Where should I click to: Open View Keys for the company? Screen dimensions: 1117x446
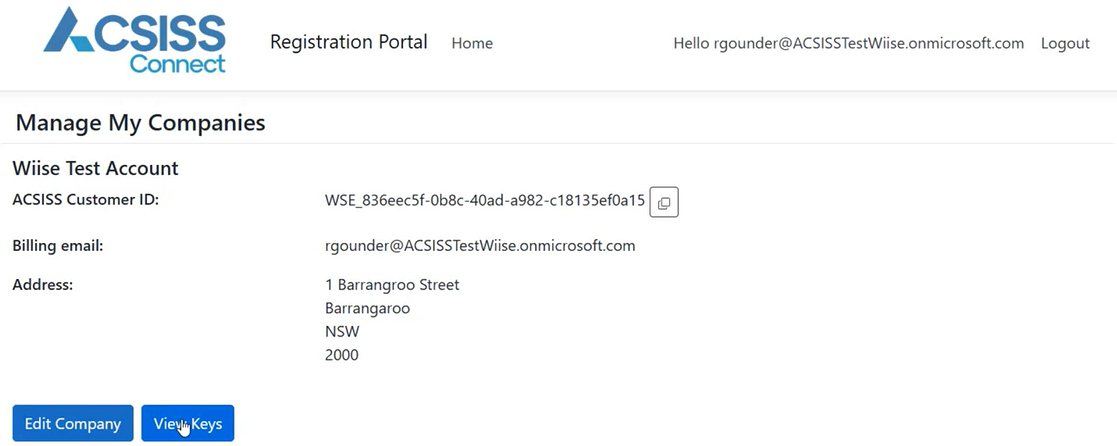[188, 424]
